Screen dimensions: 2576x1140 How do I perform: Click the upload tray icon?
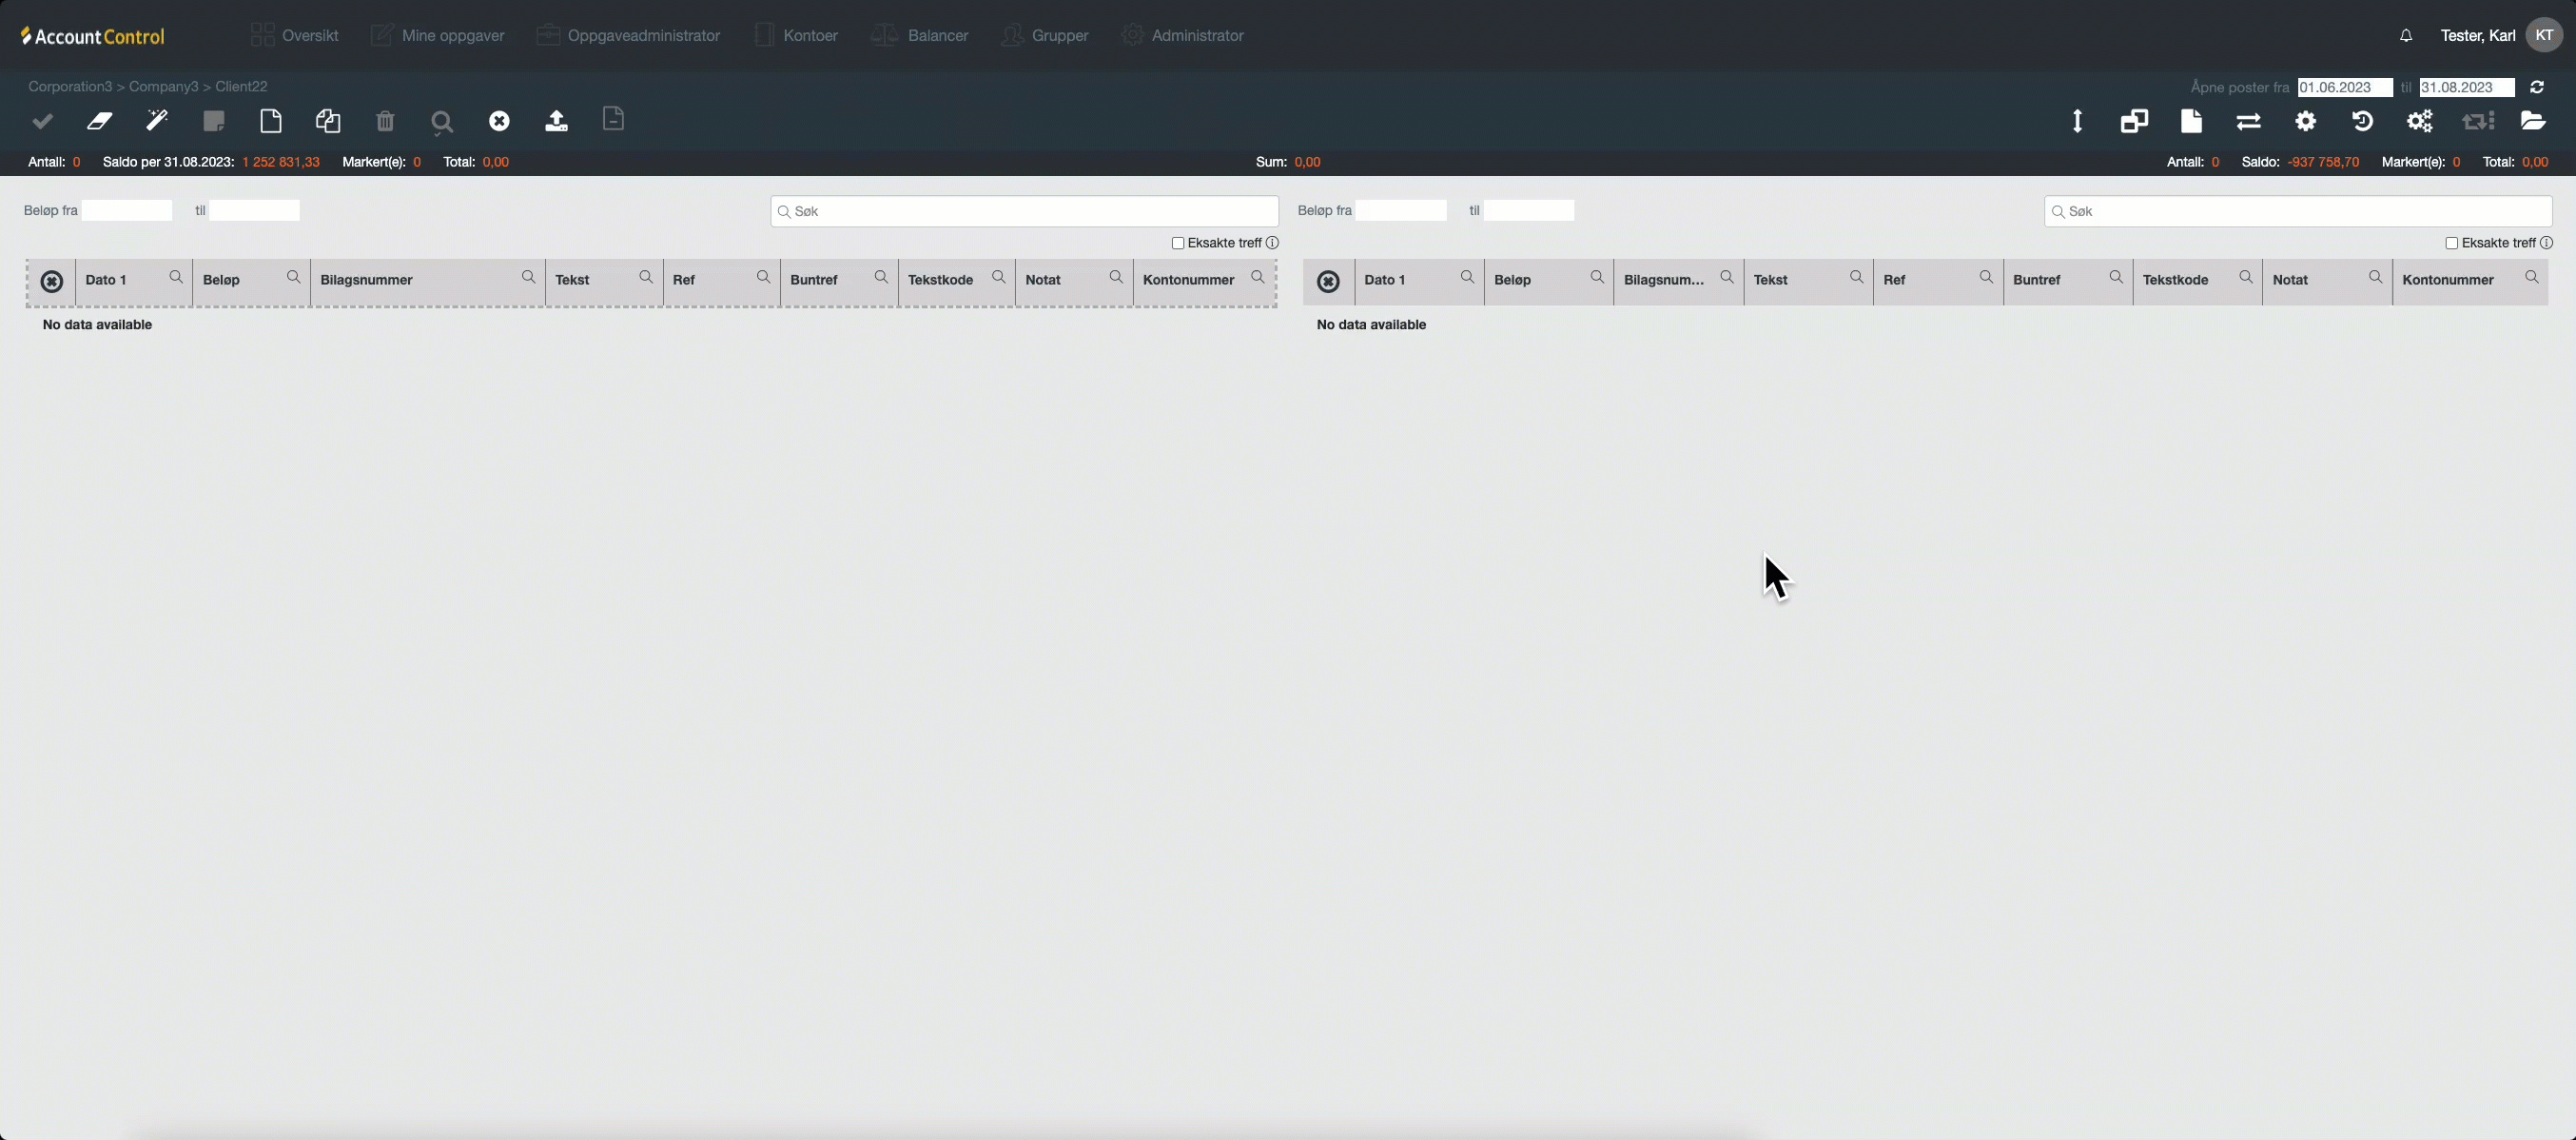click(557, 121)
